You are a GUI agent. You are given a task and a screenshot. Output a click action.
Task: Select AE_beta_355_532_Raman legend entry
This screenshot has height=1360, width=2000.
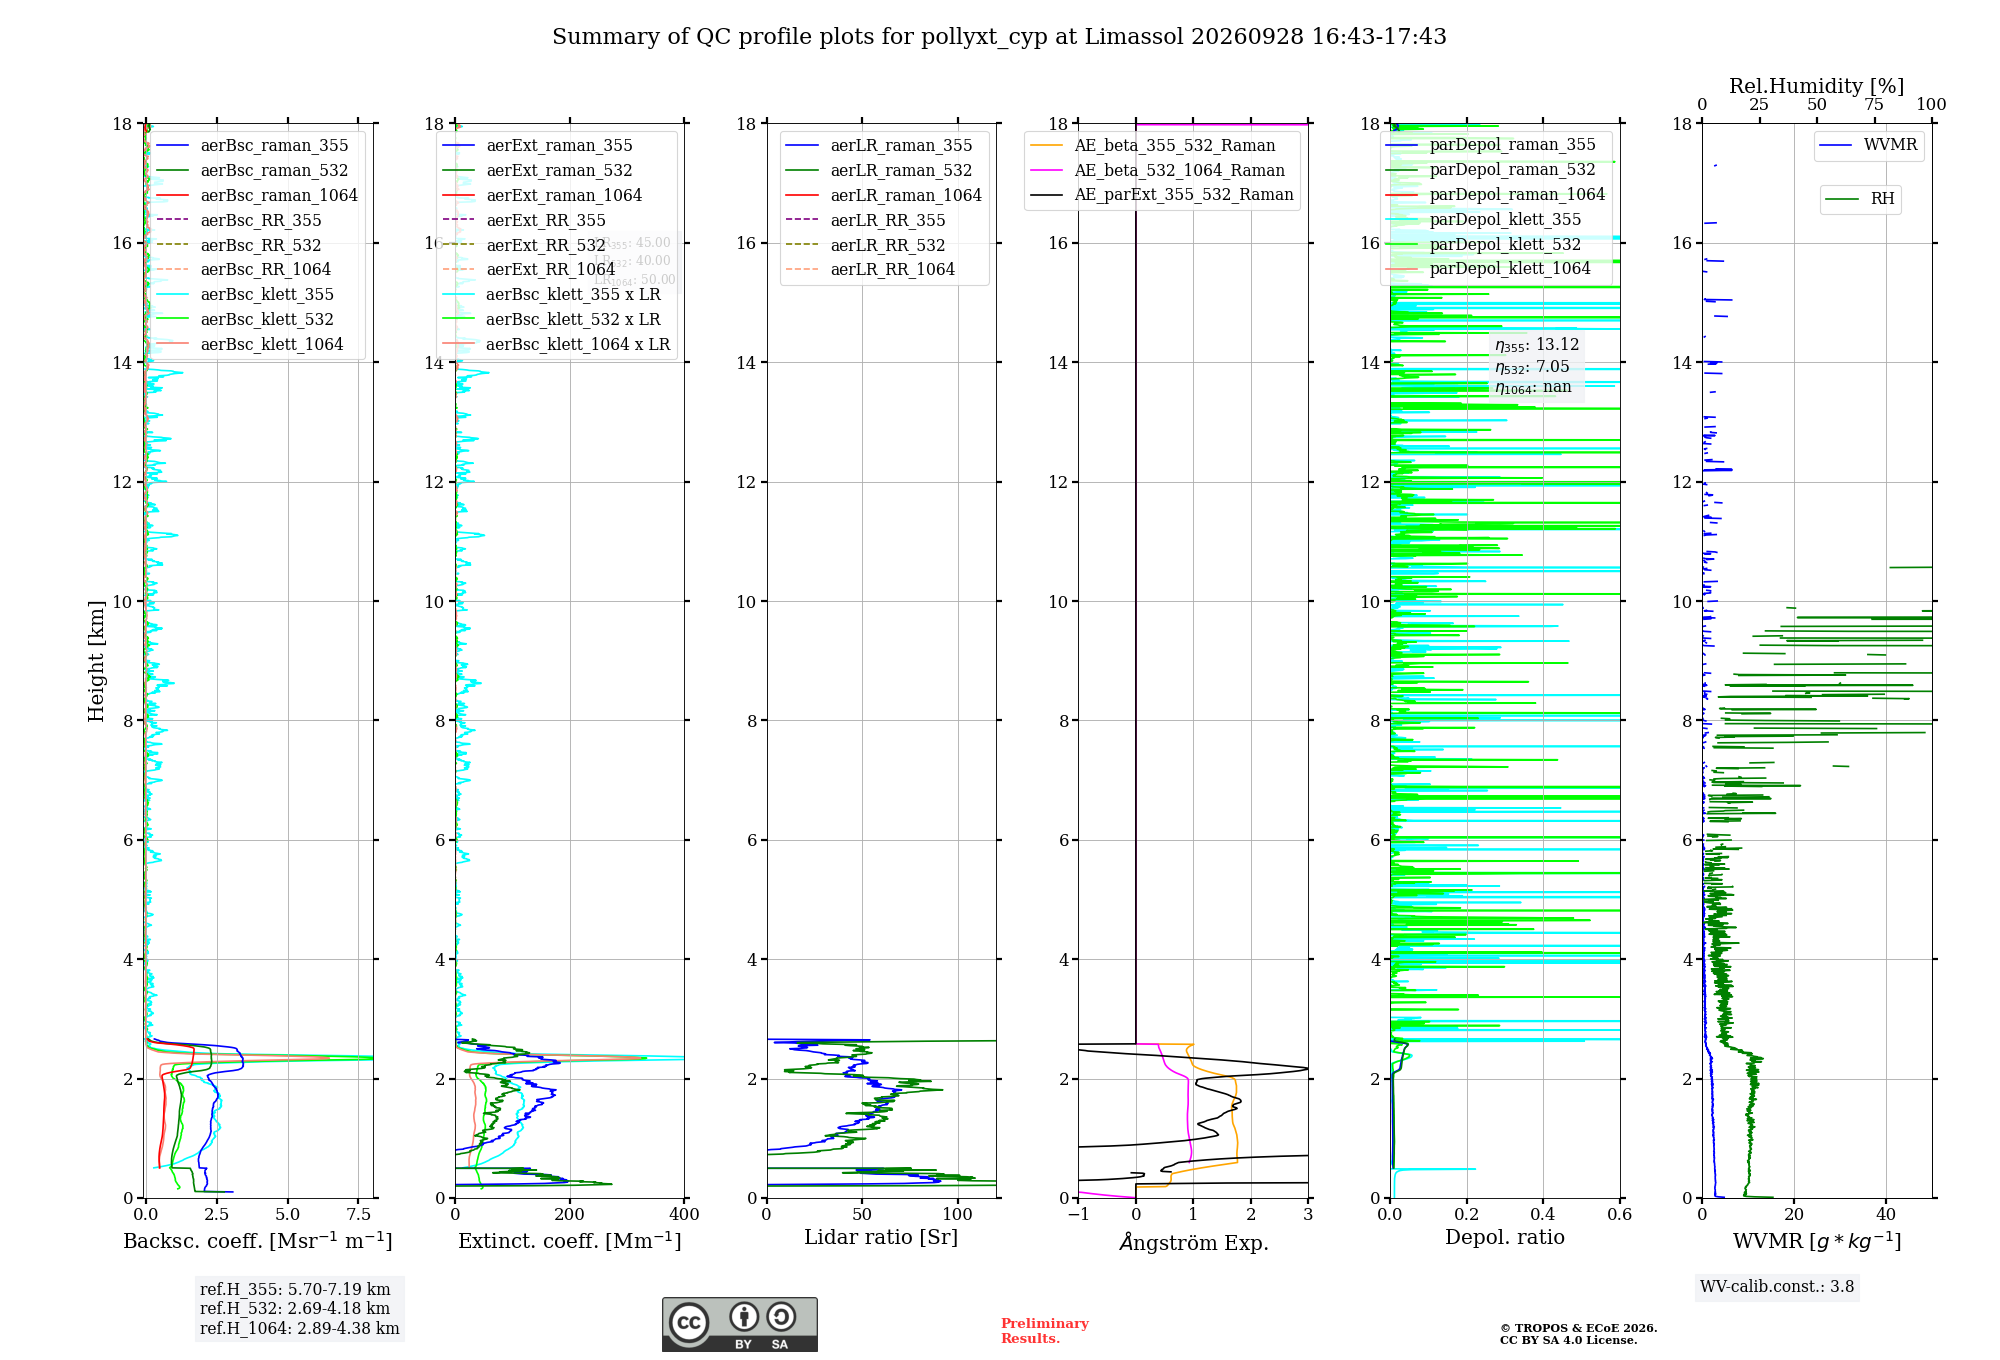click(1153, 145)
